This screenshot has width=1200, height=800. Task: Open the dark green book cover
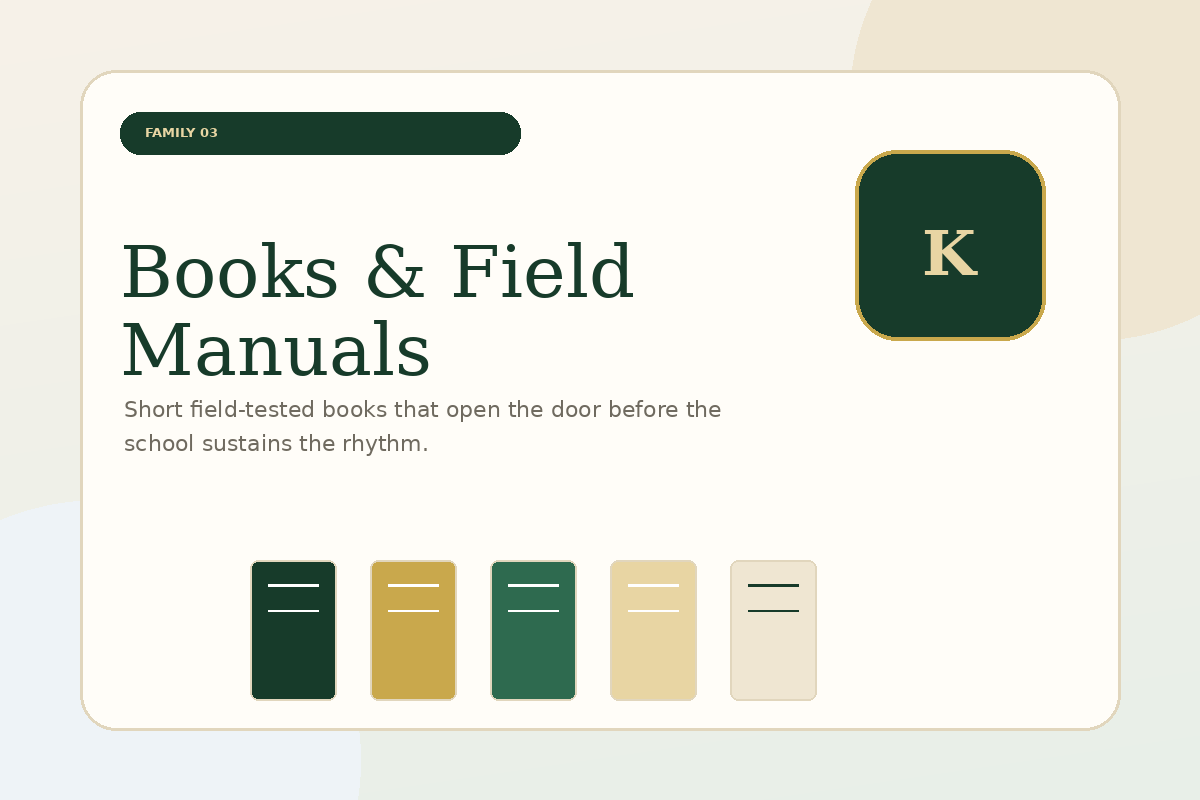(x=293, y=630)
